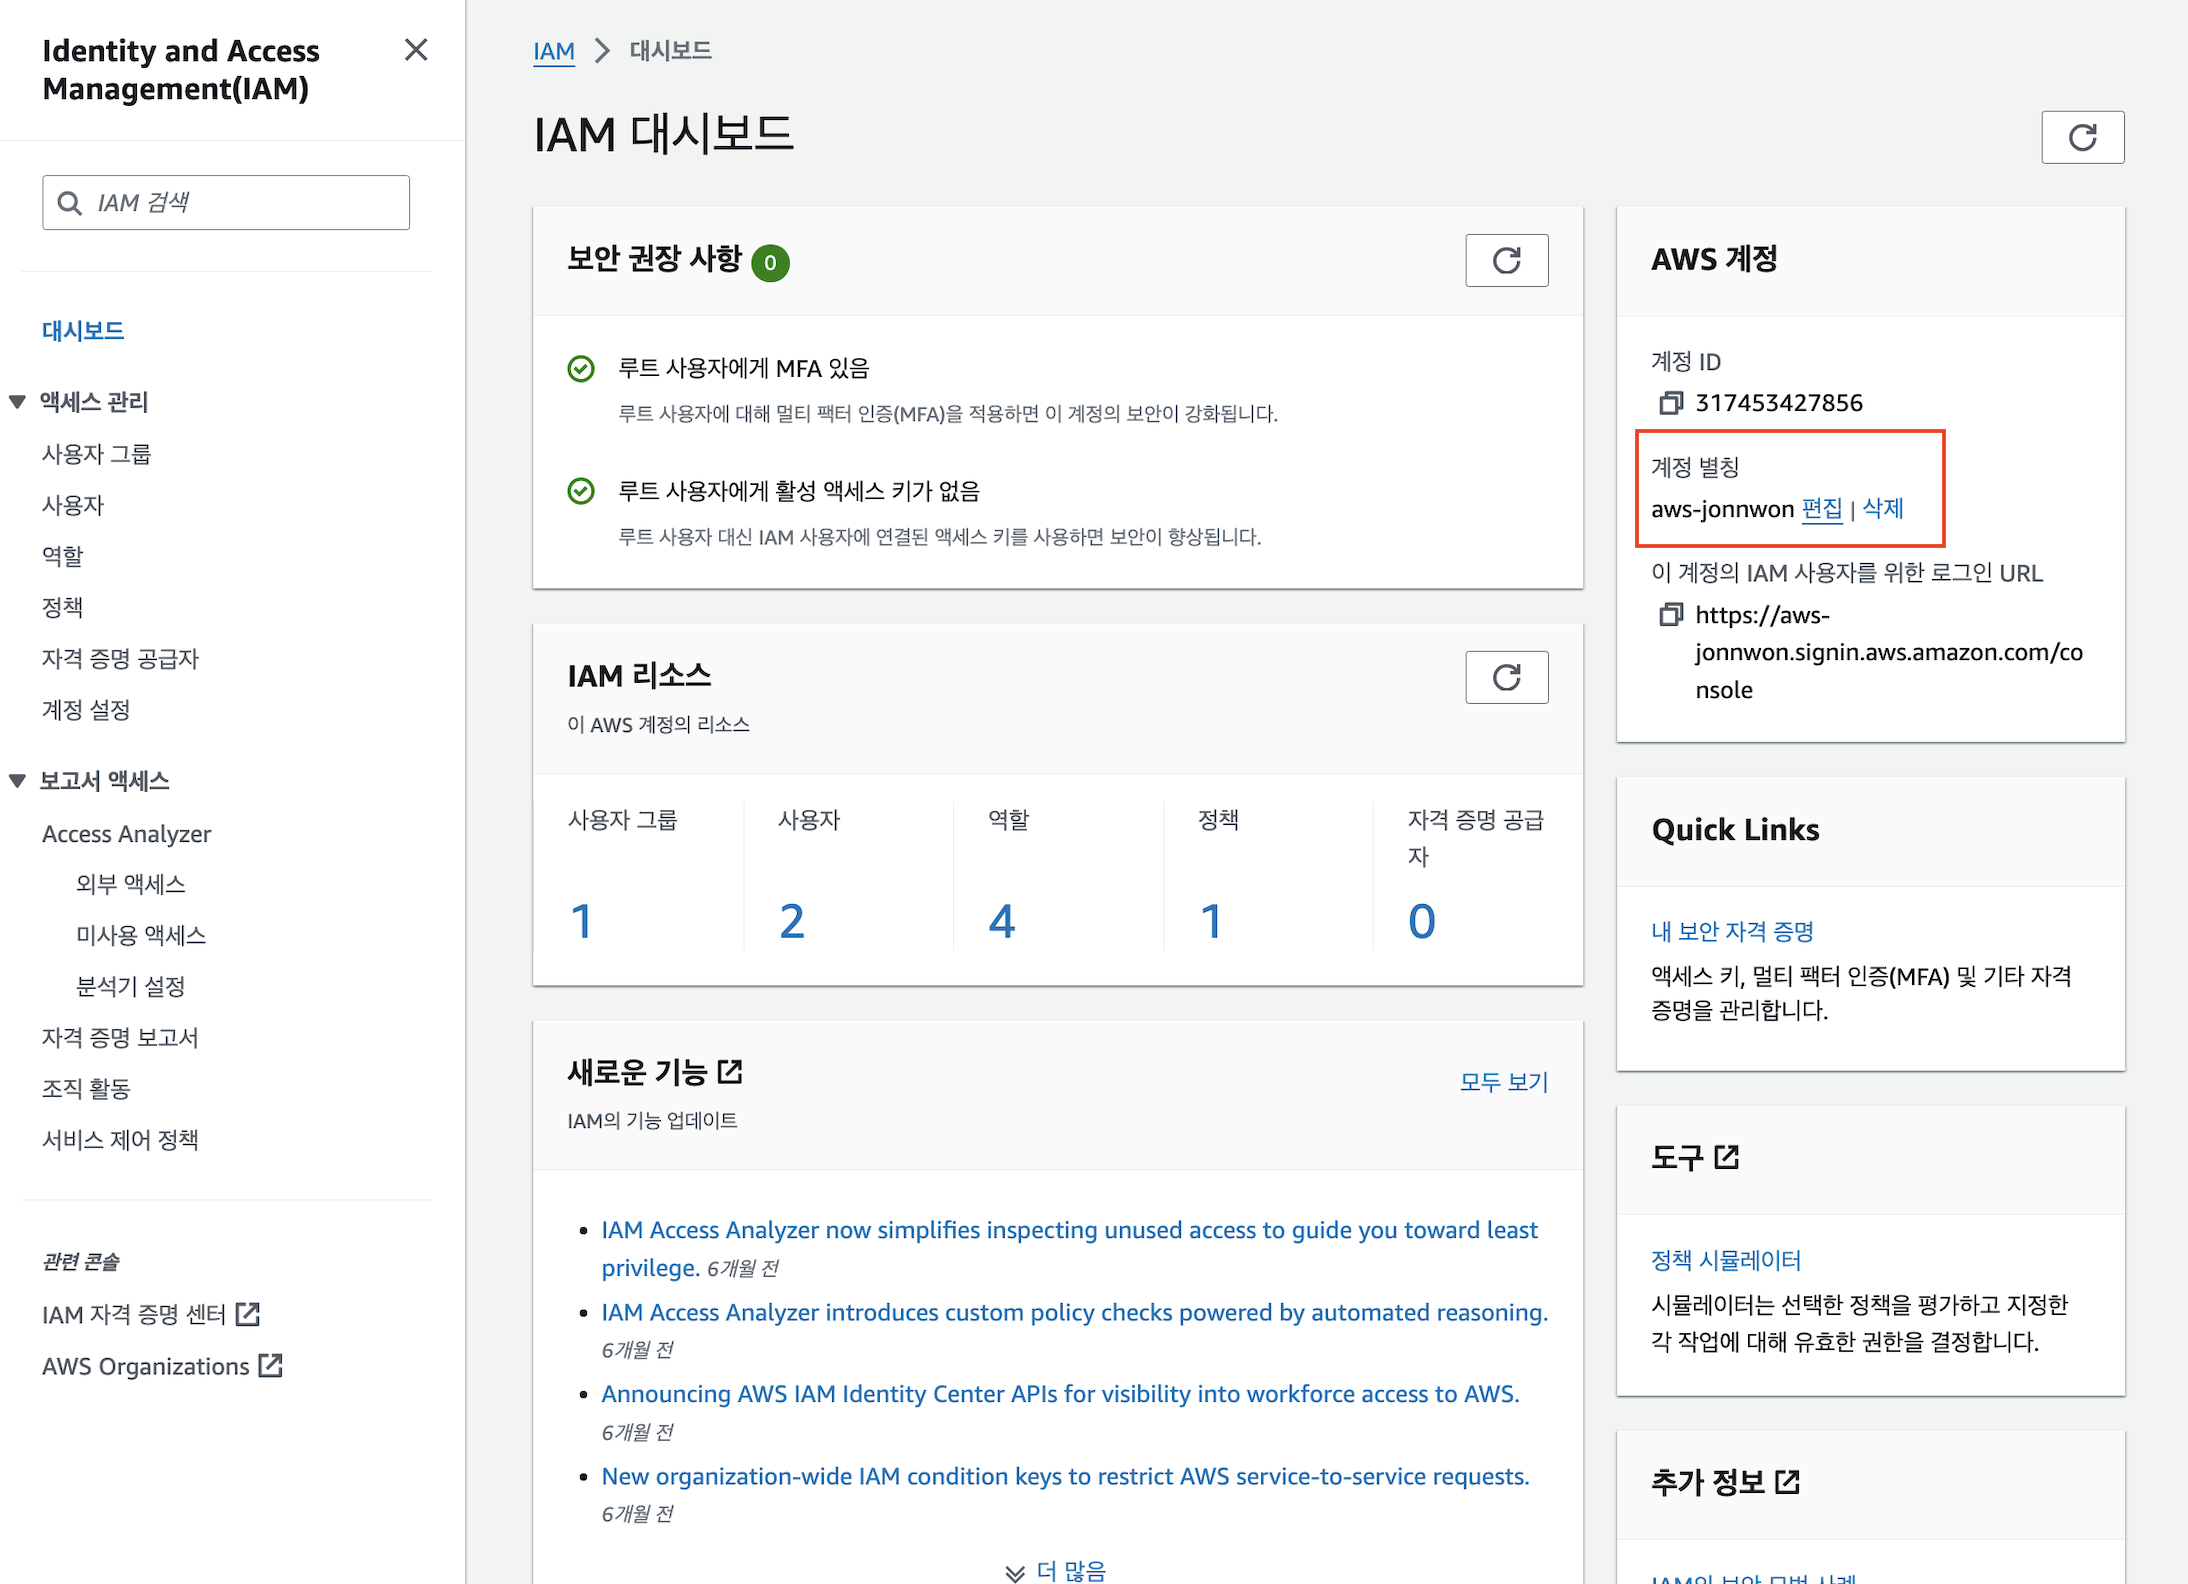This screenshot has height=1584, width=2188.
Task: Collapse the 보고서 액세스 section
Action: [x=17, y=781]
